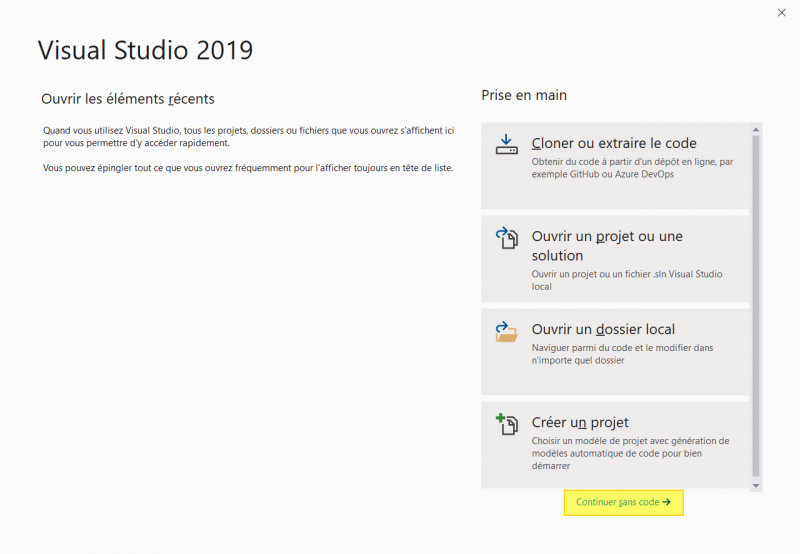The image size is (800, 554).
Task: Click scrollbar up arrow in Prise en main
Action: click(756, 130)
